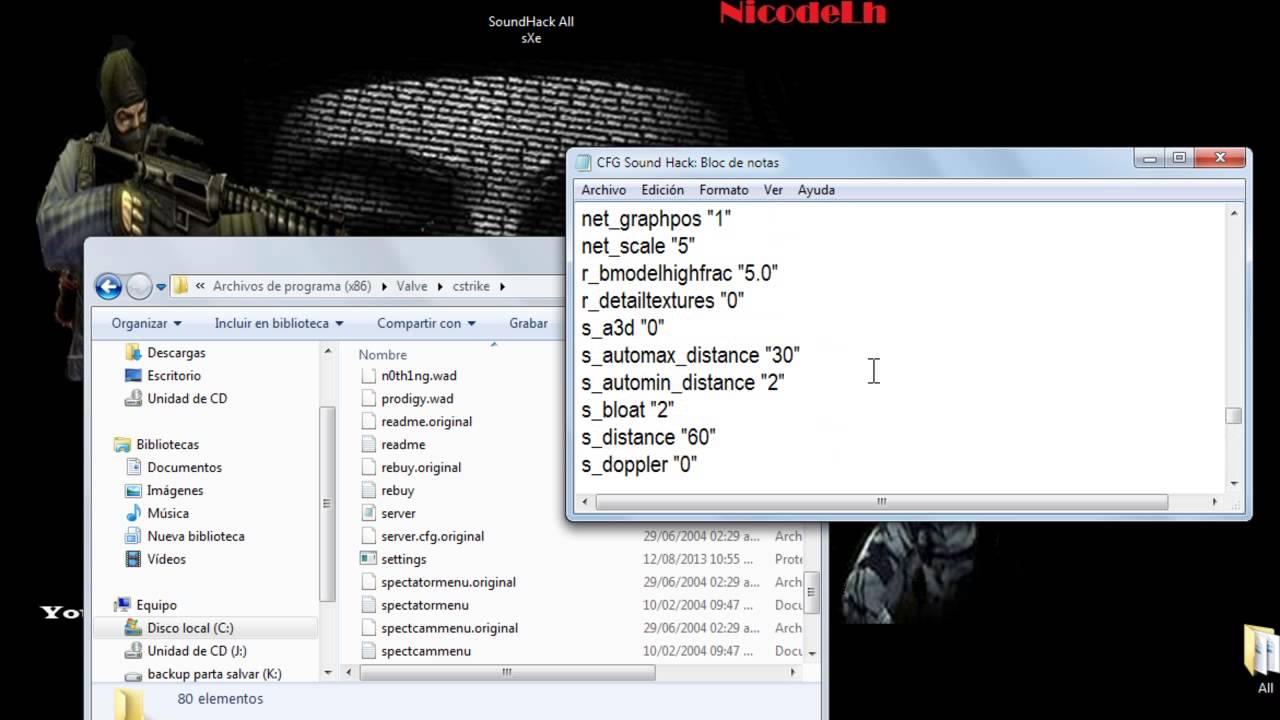
Task: Click the Documentos library icon
Action: [x=133, y=467]
